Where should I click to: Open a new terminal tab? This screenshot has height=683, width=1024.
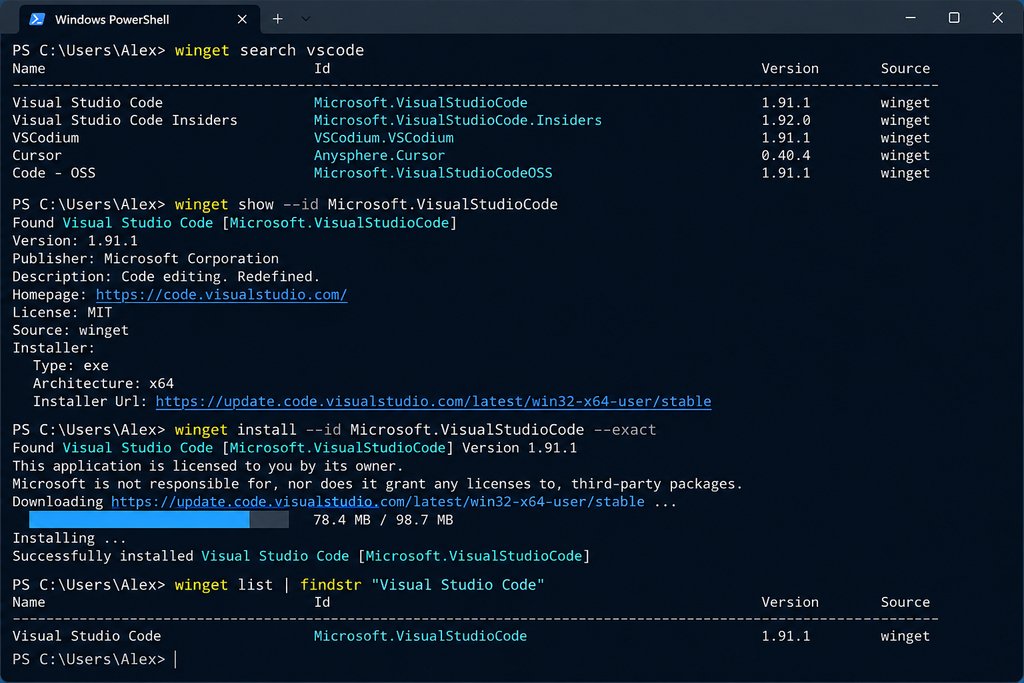coord(278,19)
